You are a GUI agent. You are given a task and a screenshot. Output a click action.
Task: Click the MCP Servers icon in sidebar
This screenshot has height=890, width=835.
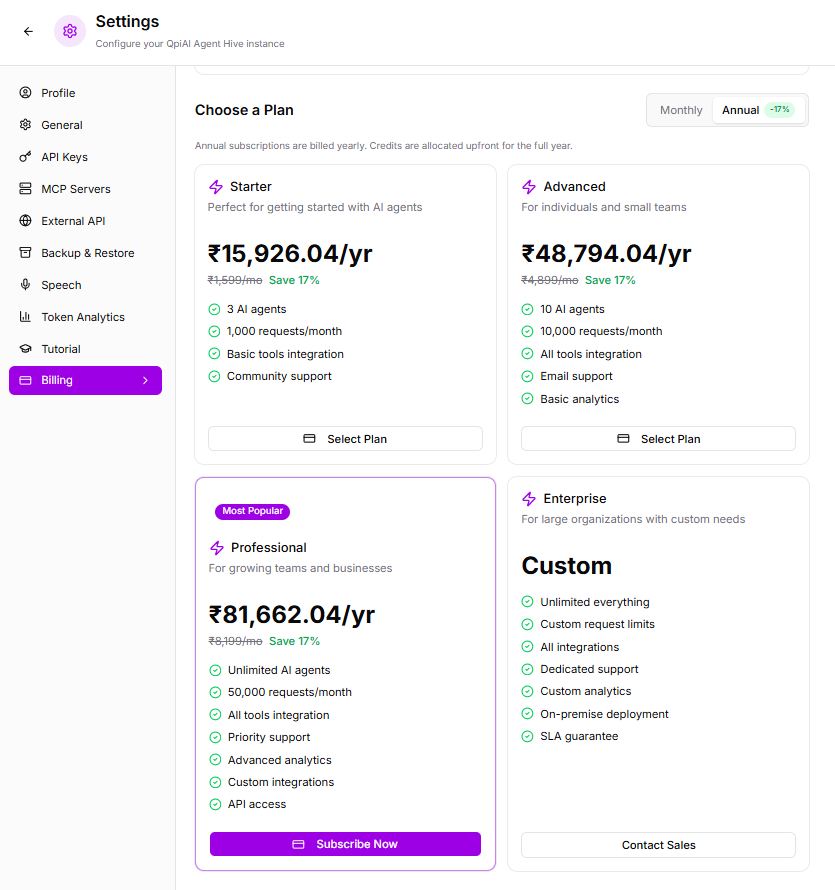click(x=25, y=189)
